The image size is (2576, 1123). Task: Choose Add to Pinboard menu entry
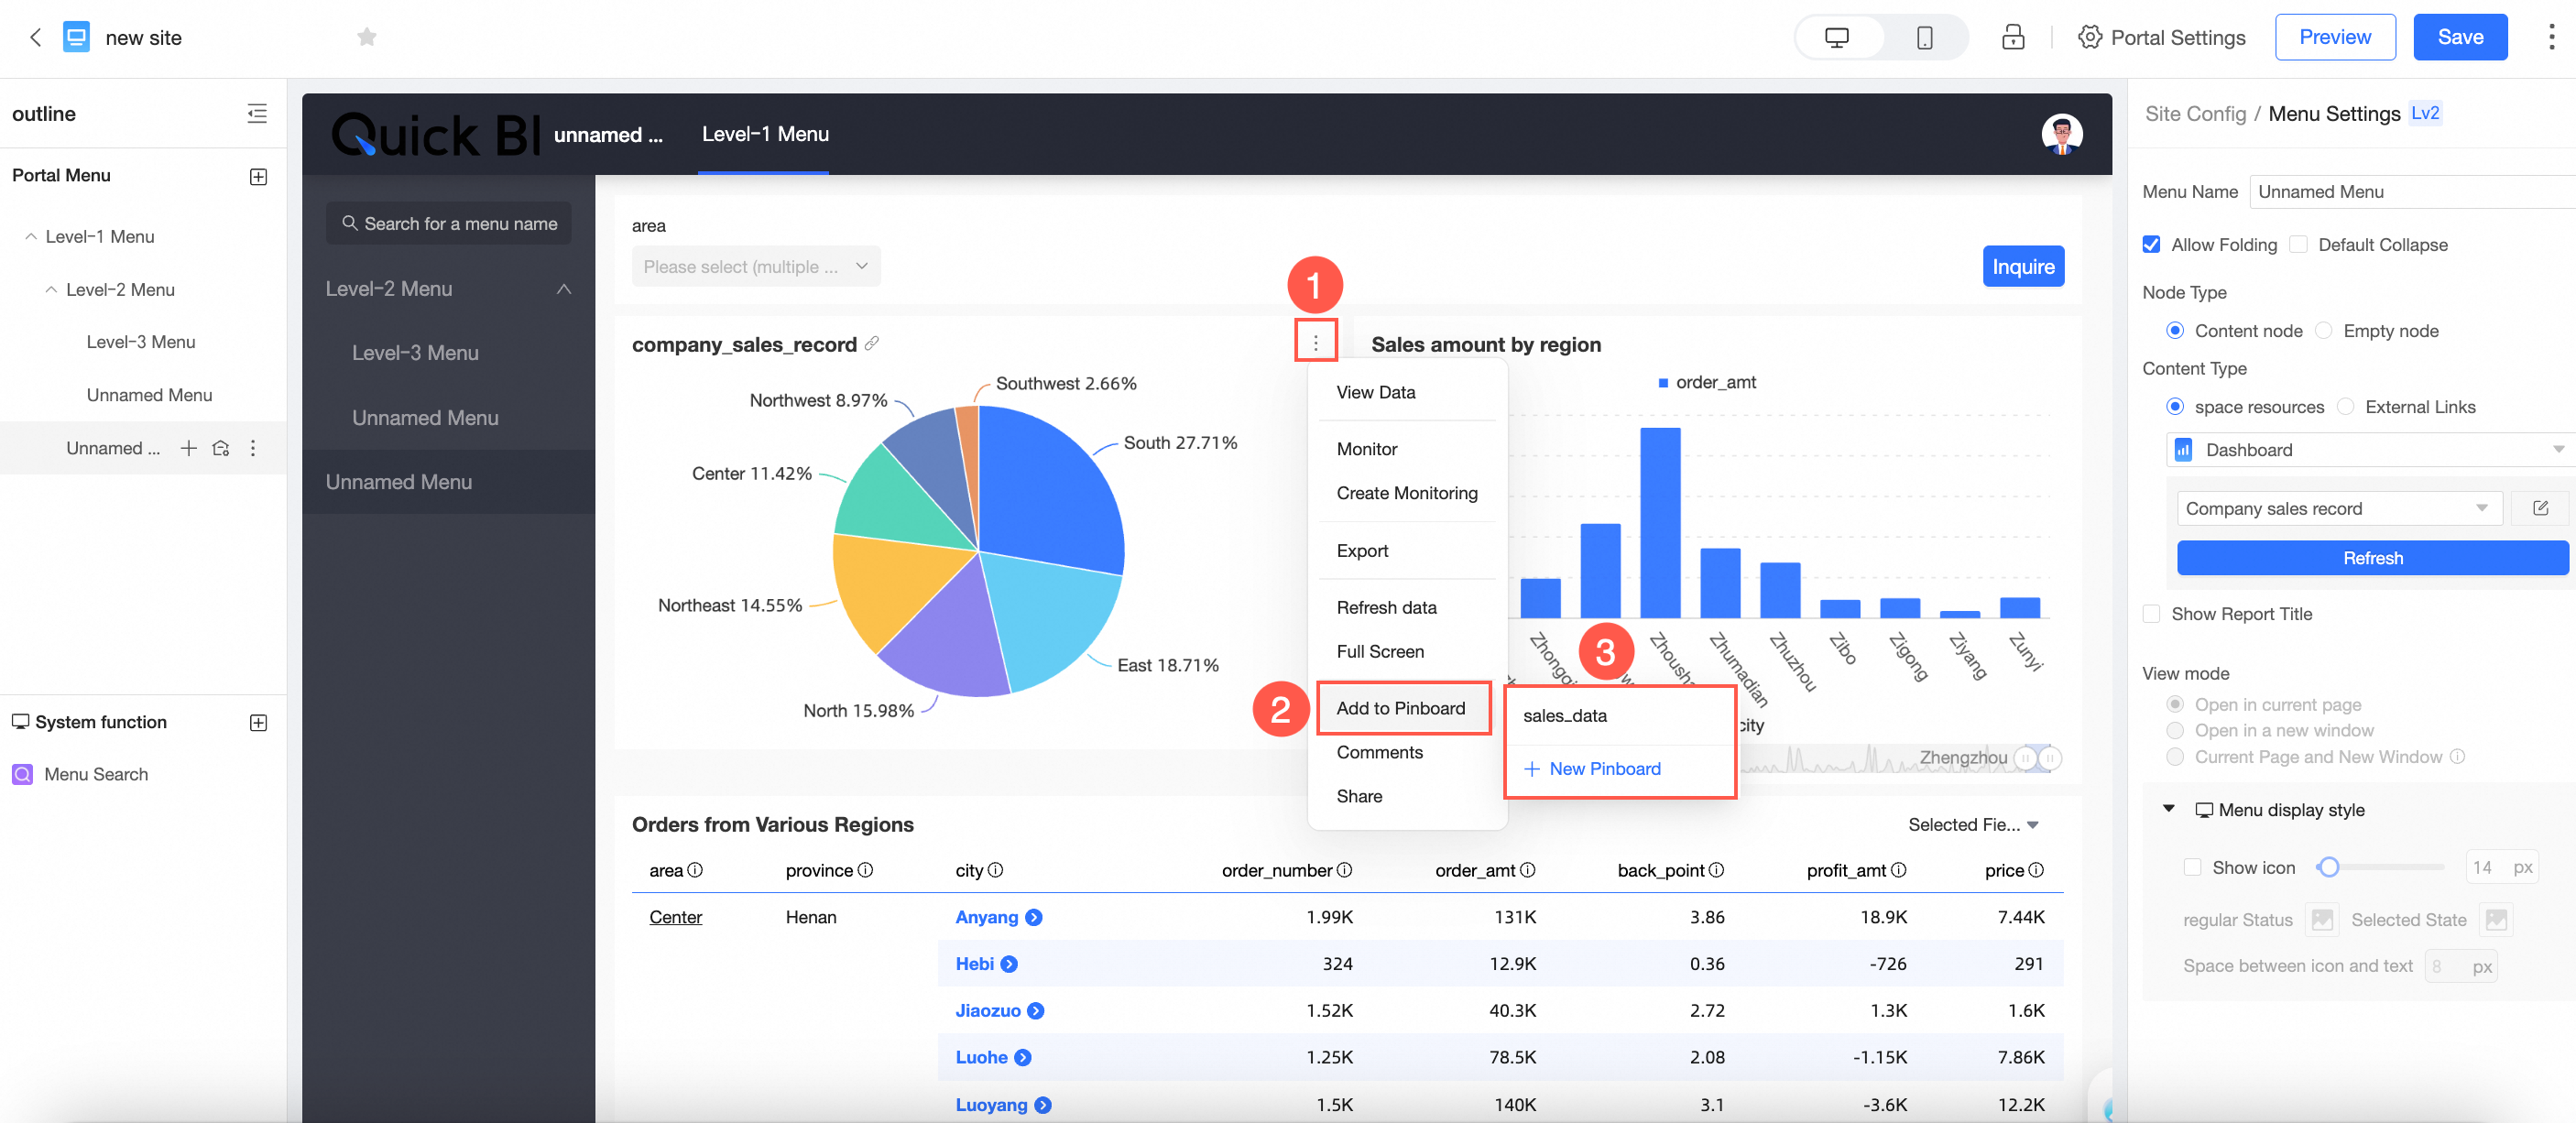[x=1400, y=708]
